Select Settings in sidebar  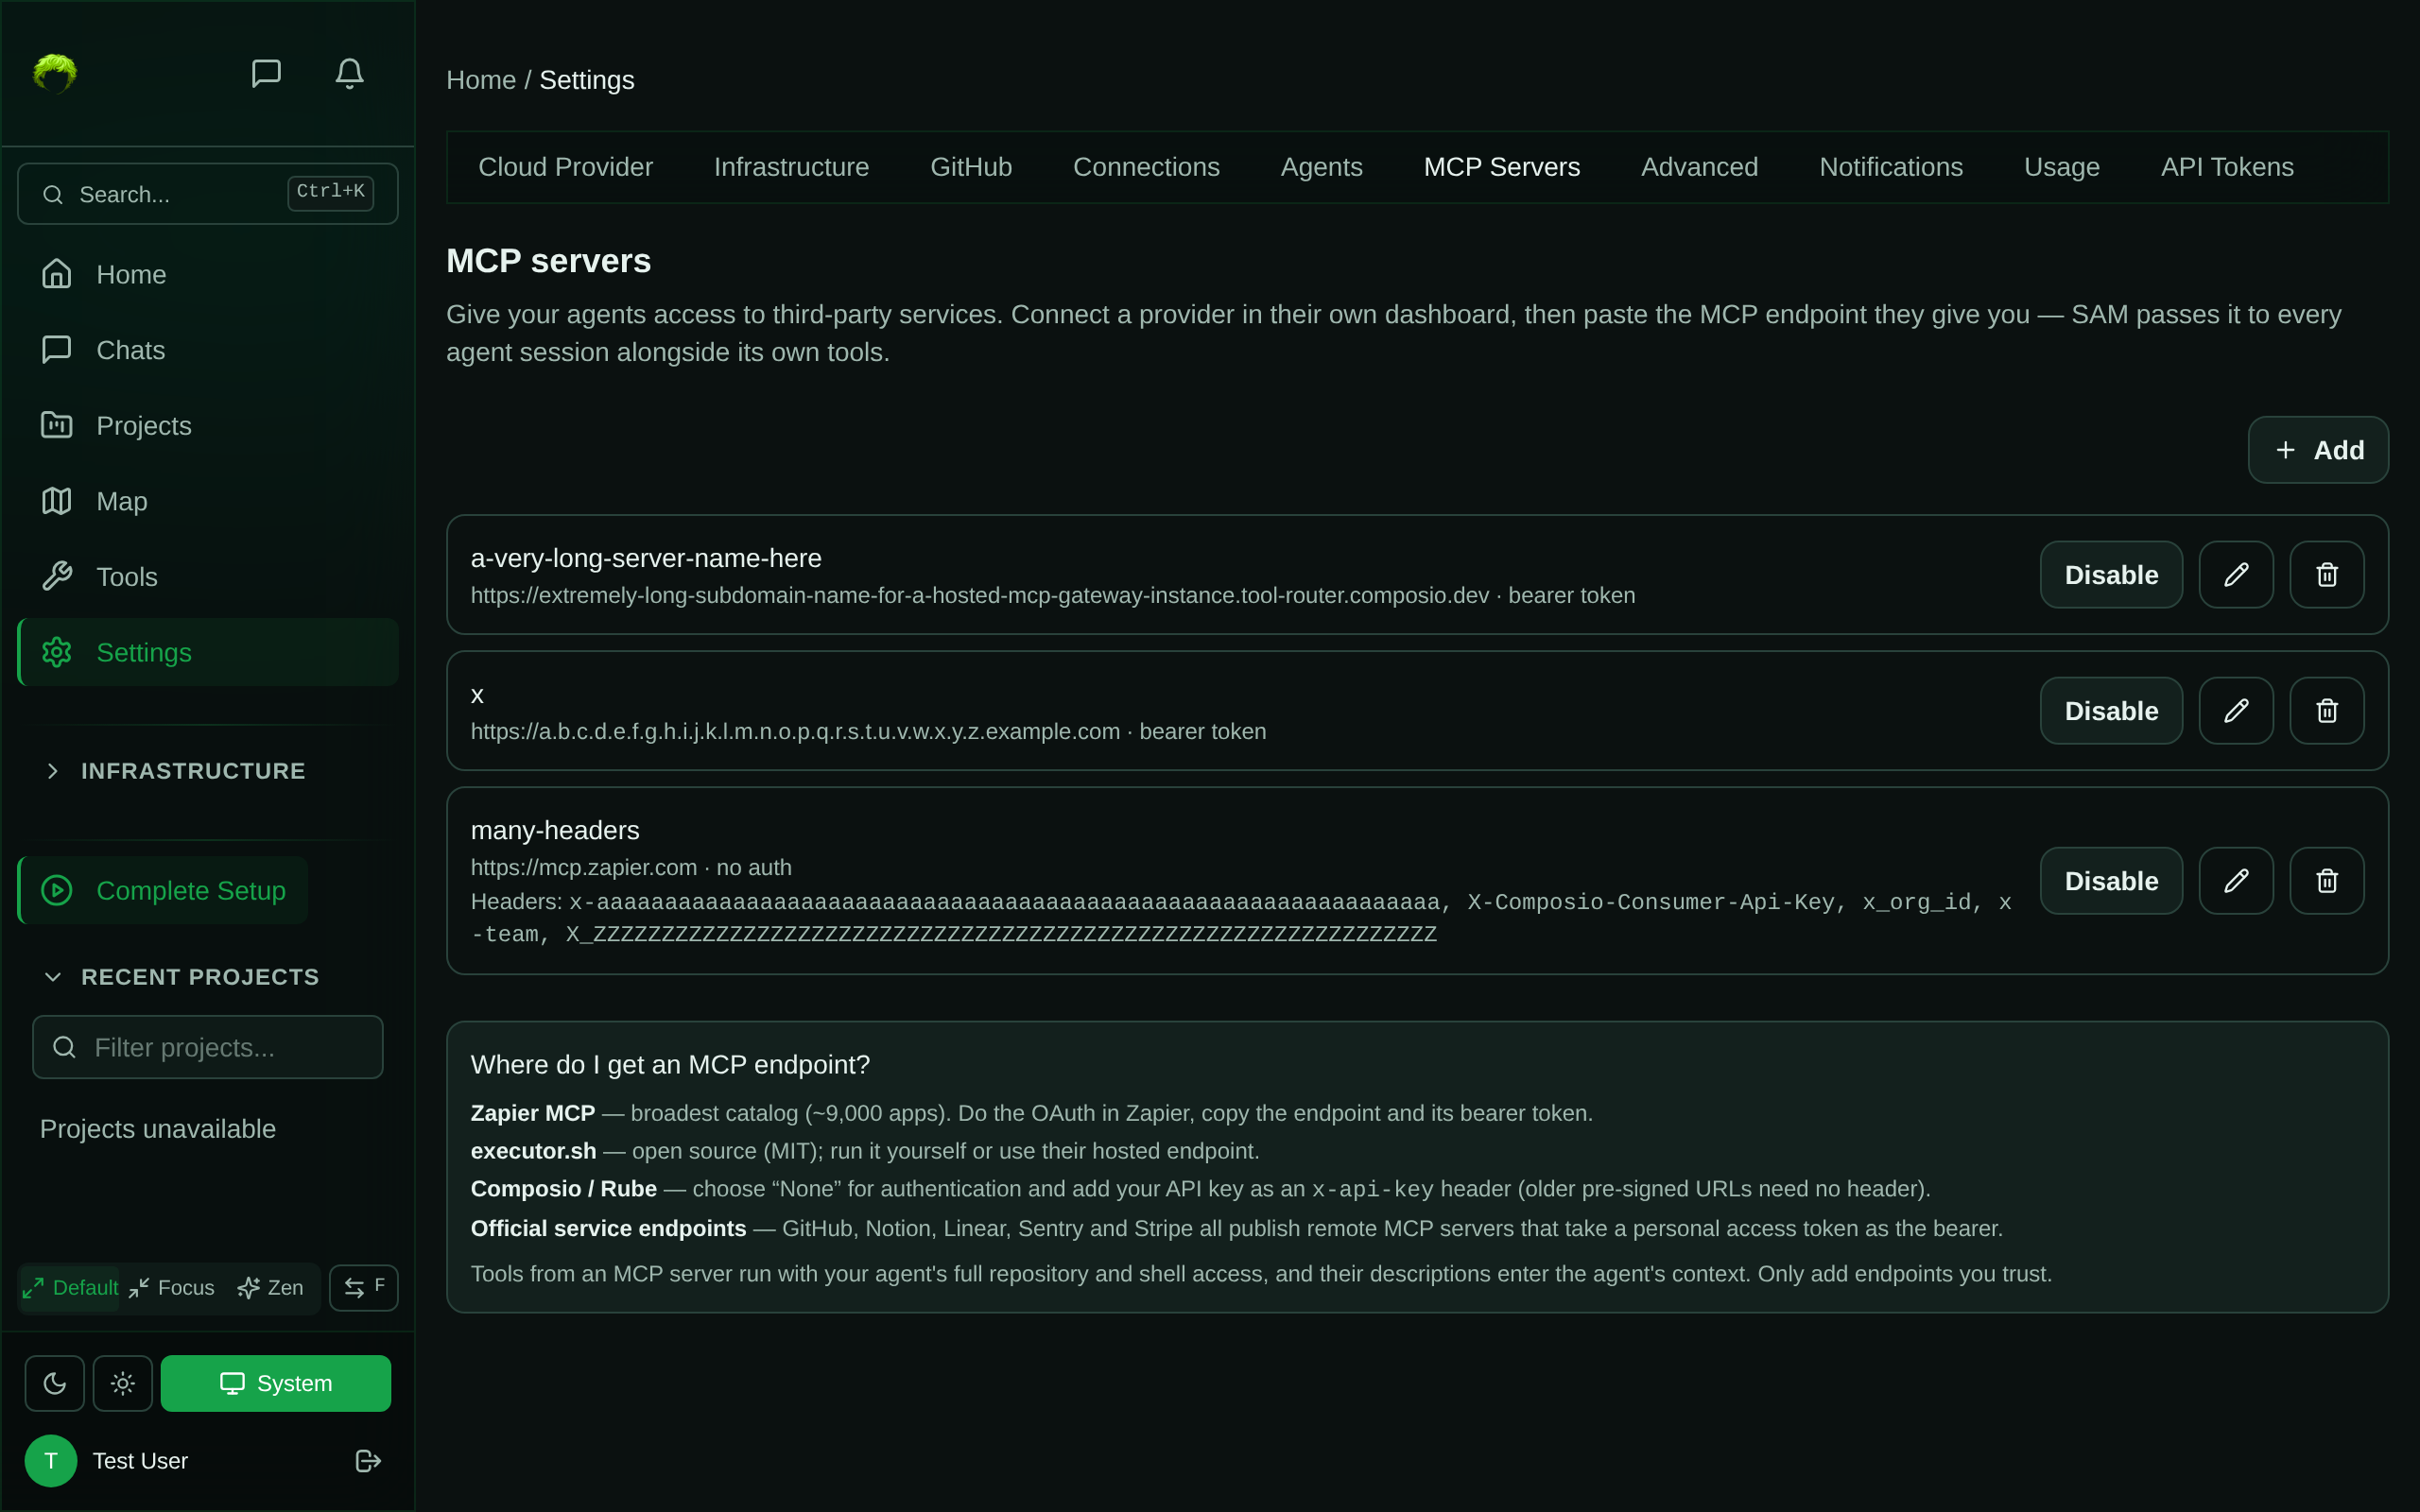208,652
